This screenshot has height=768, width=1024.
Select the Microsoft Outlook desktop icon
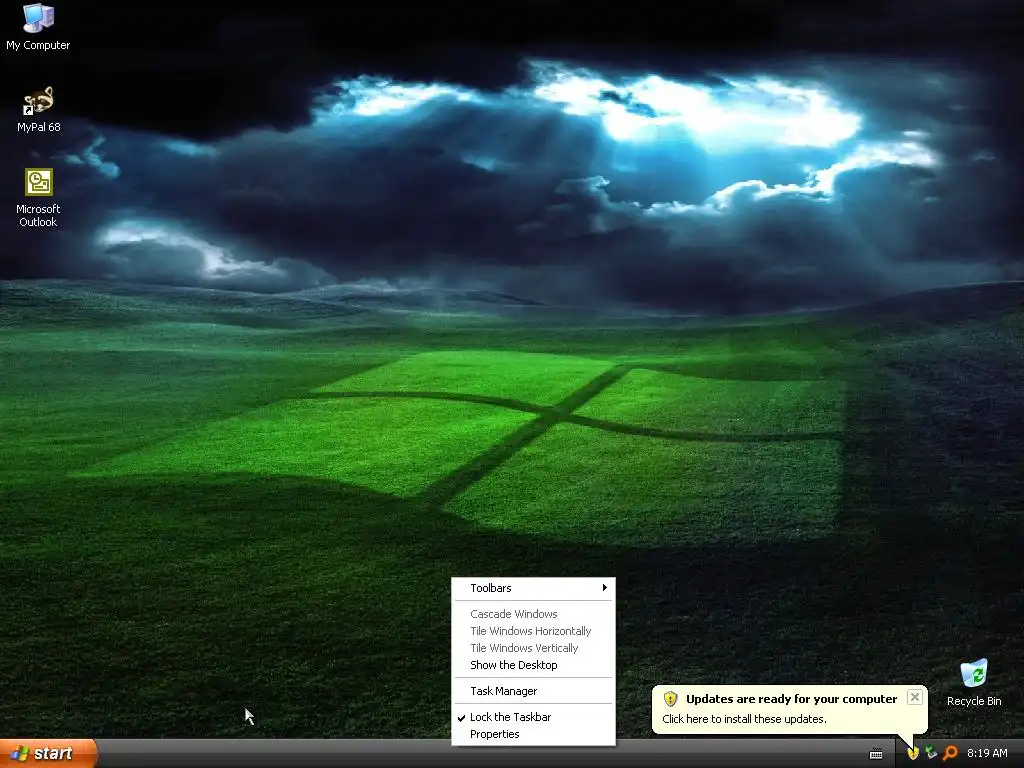(x=38, y=198)
